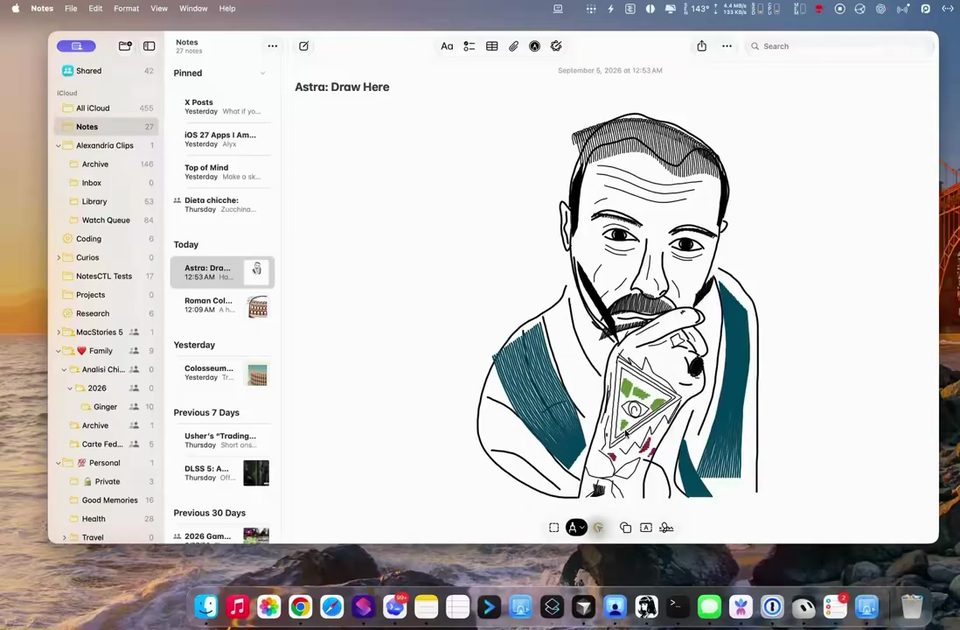The image size is (960, 630).
Task: Toggle the Markup pen tool in toolbar
Action: pyautogui.click(x=534, y=46)
